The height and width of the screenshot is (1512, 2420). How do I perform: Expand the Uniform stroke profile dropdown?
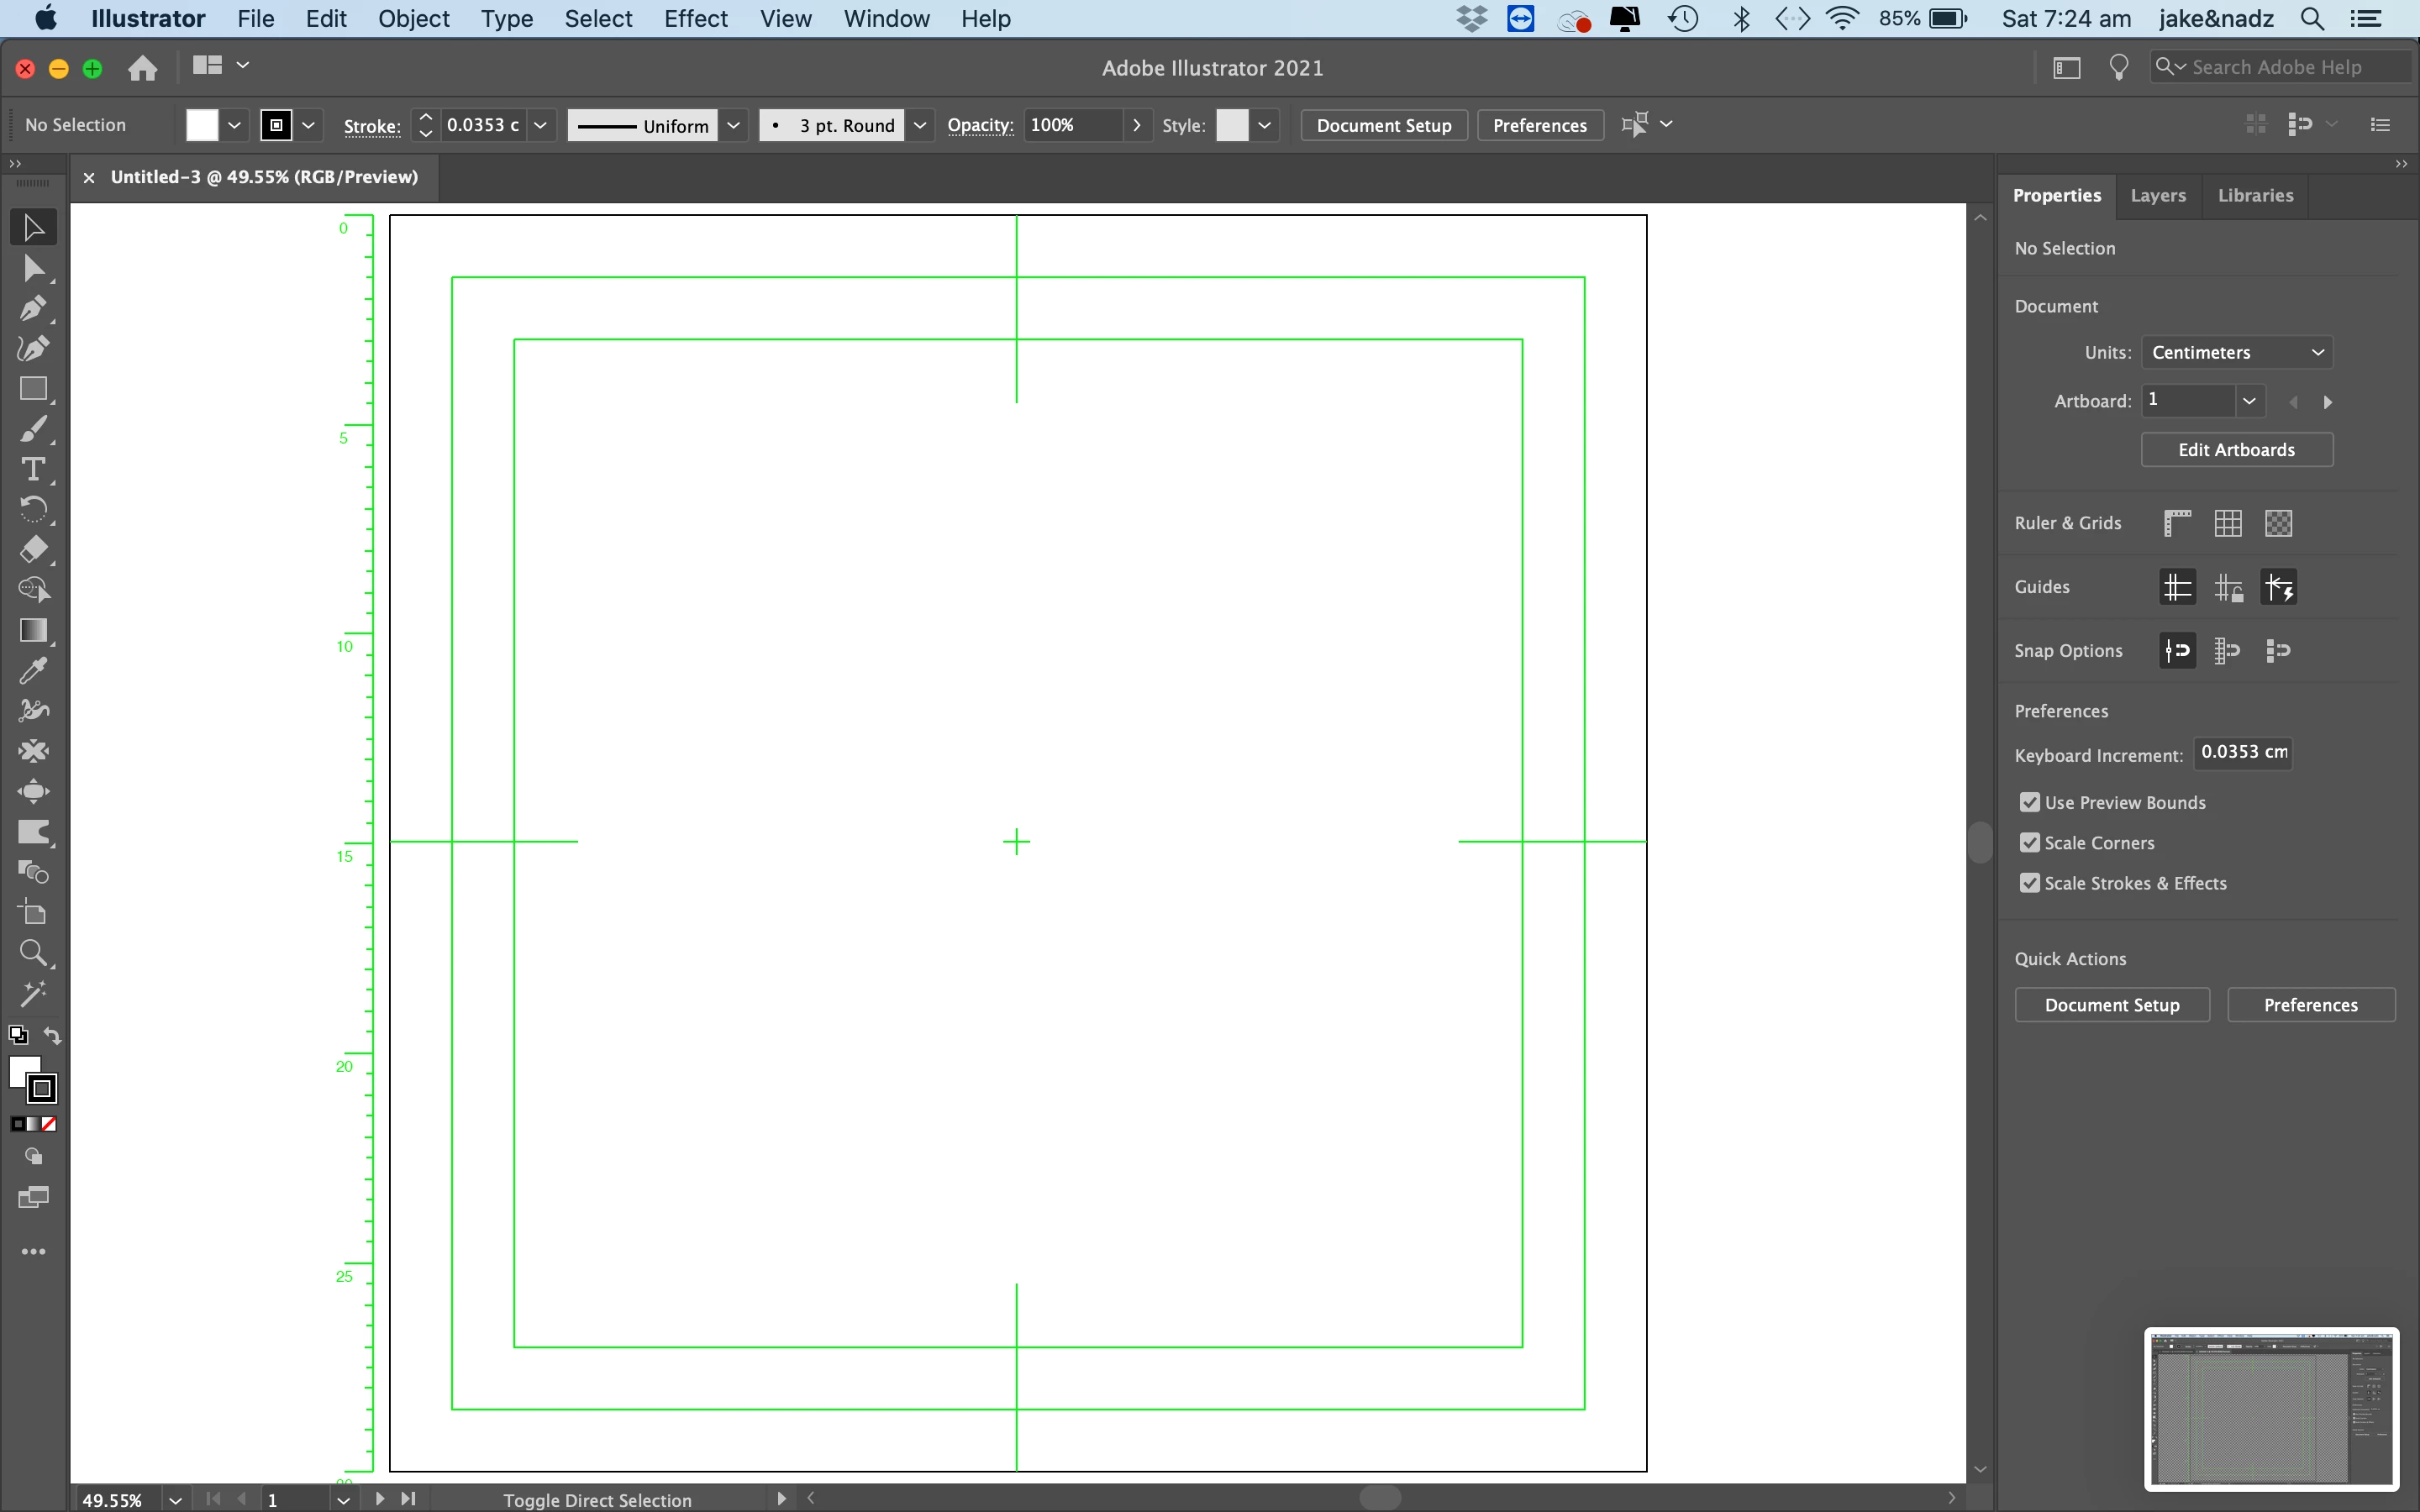pos(733,125)
